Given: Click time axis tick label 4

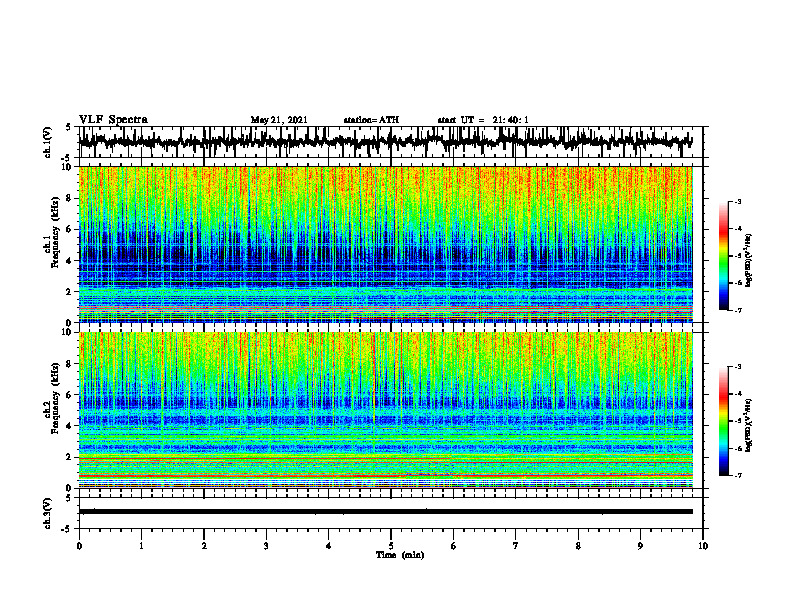Looking at the screenshot, I should tap(329, 546).
